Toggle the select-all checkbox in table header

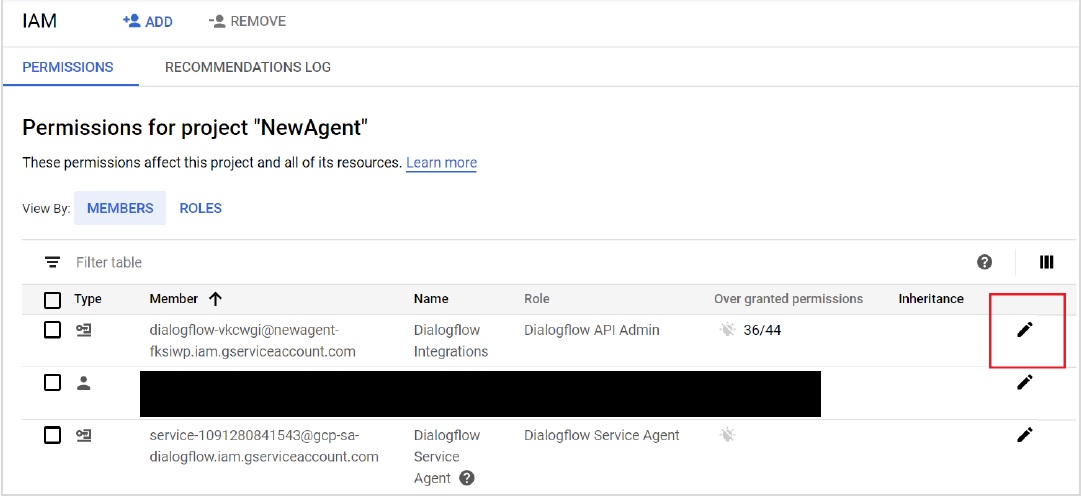click(x=53, y=299)
